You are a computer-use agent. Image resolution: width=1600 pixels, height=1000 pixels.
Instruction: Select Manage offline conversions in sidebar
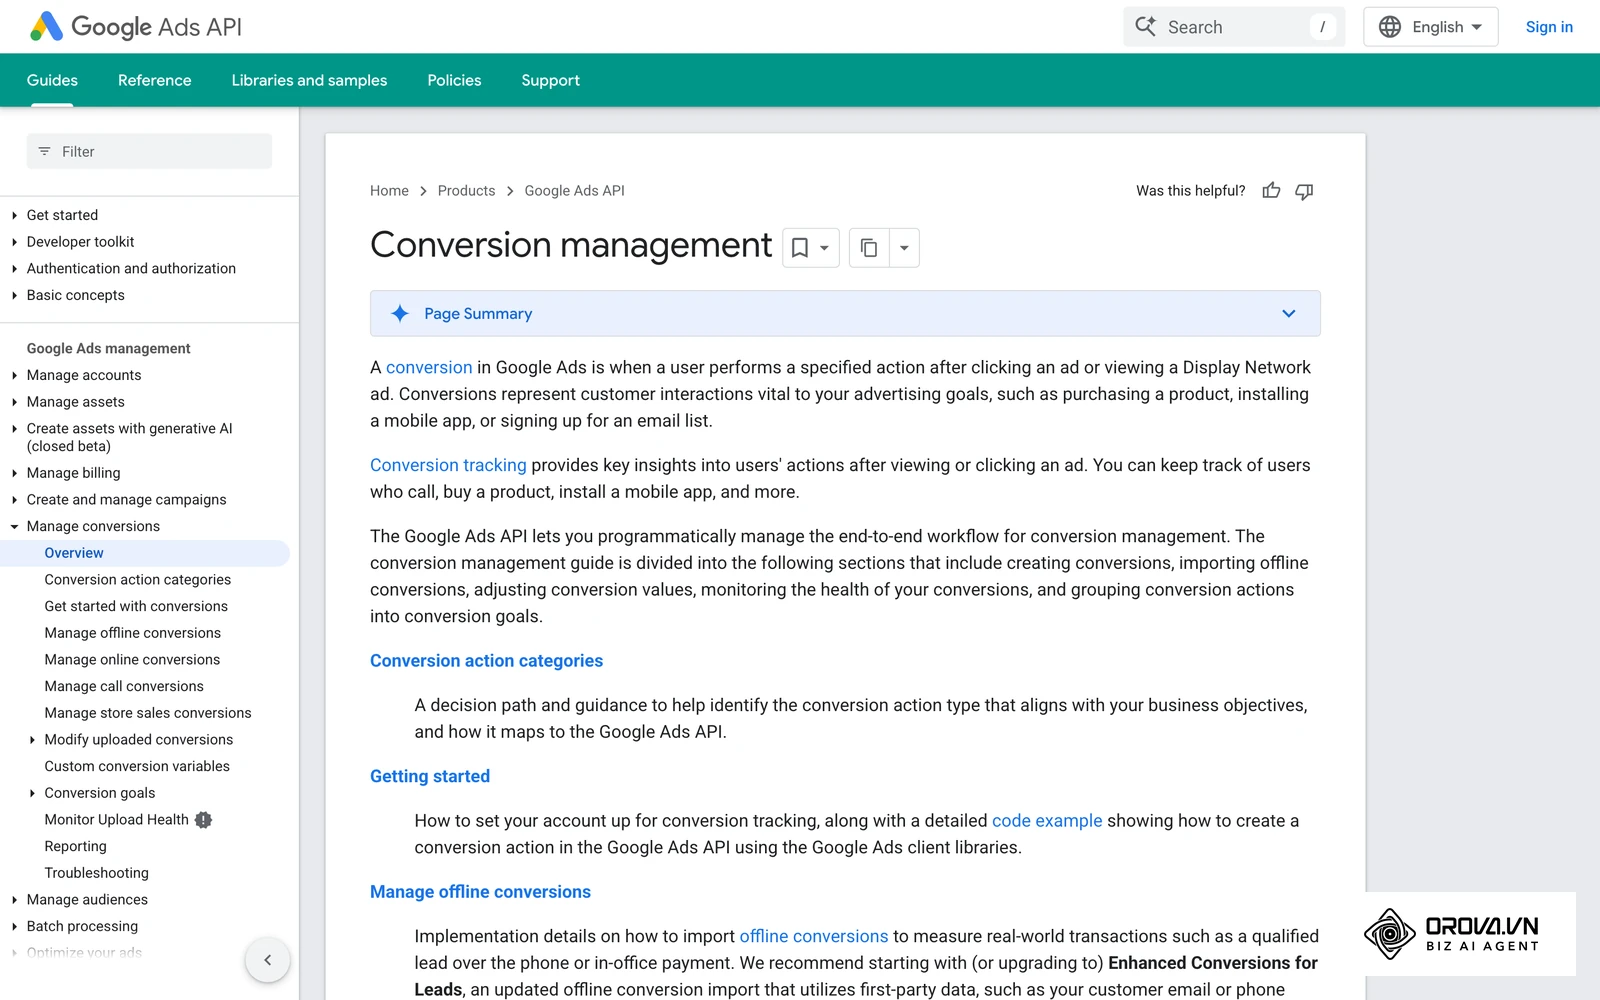click(x=133, y=633)
